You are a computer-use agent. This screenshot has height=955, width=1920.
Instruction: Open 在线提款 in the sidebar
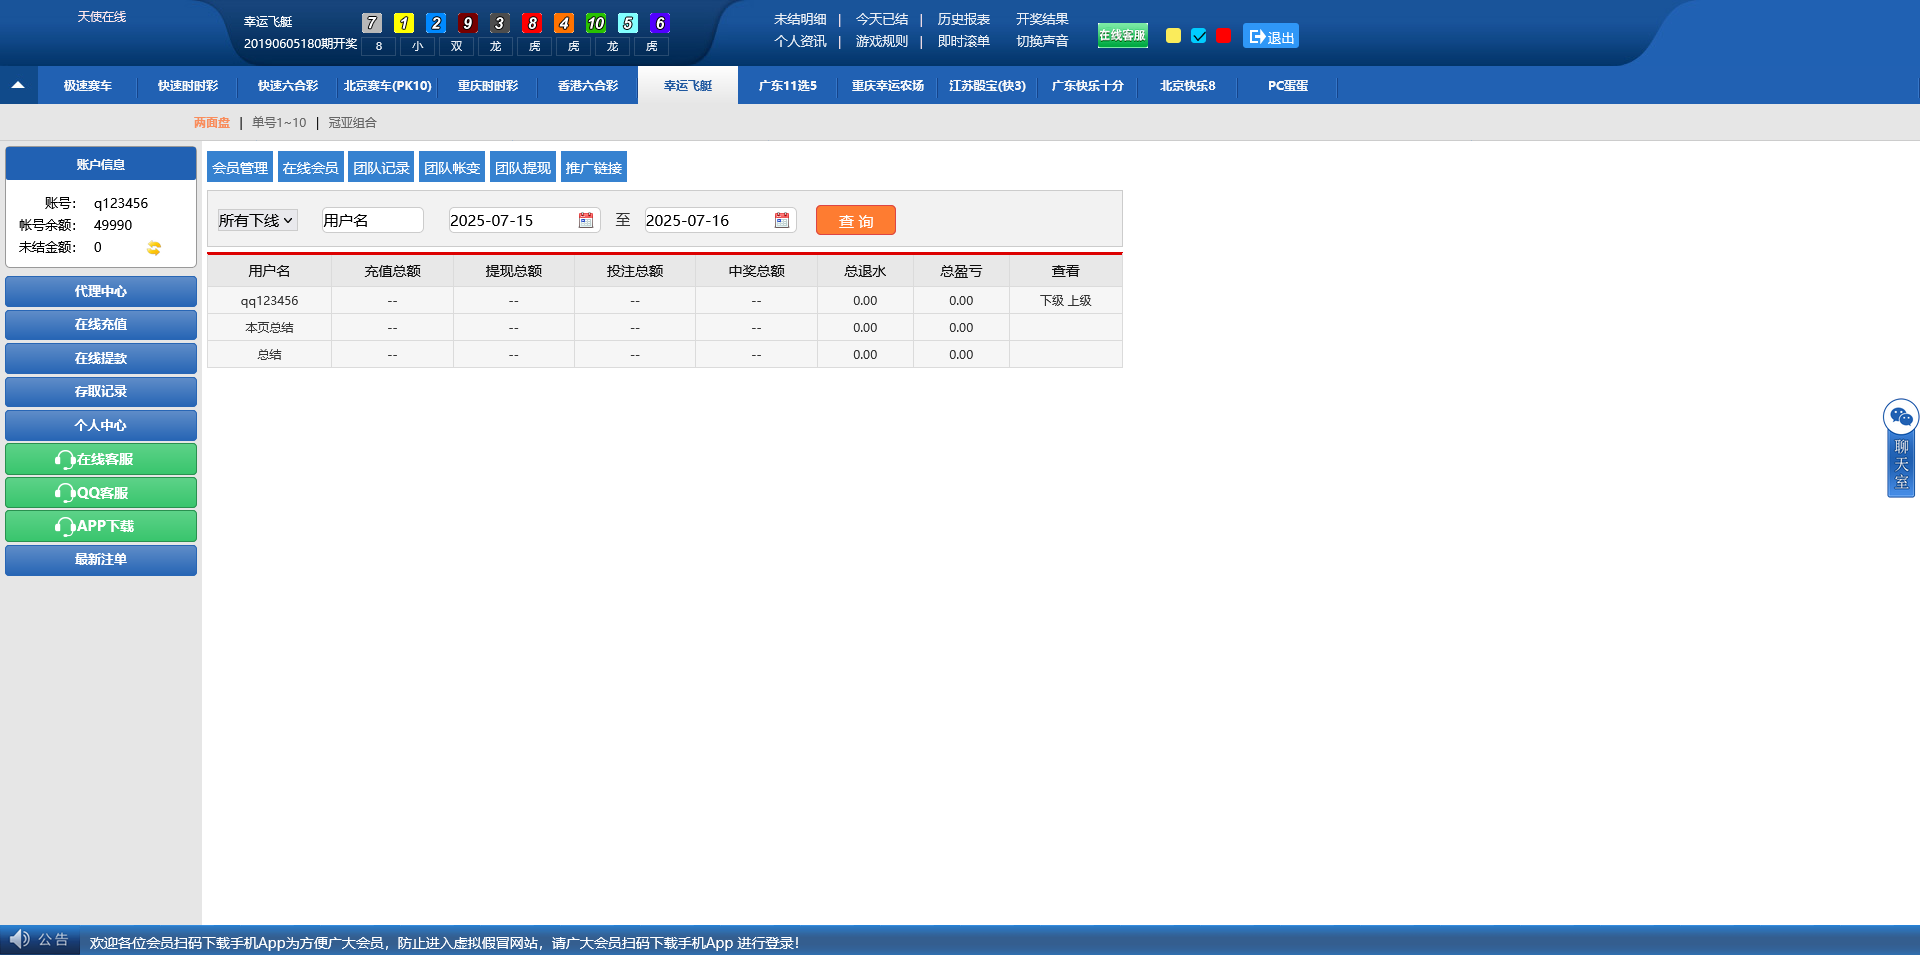(101, 358)
